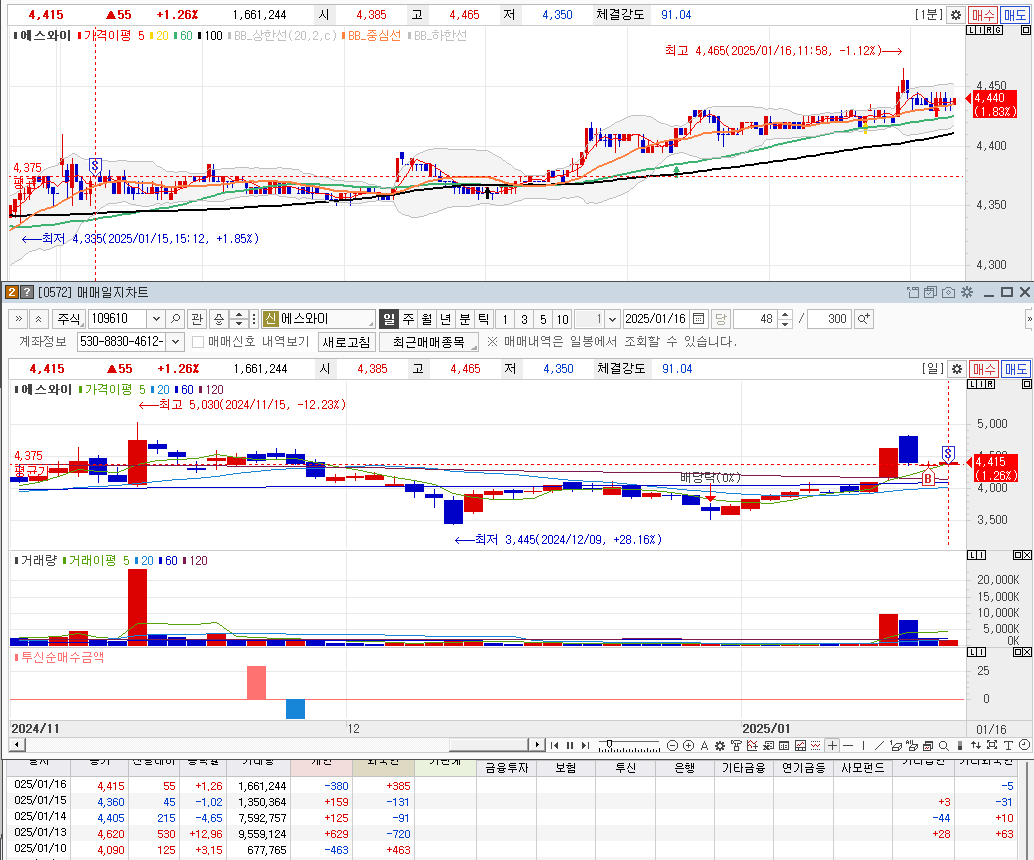
Task: Open the account number 530-8830-4612 dropdown
Action: 175,342
